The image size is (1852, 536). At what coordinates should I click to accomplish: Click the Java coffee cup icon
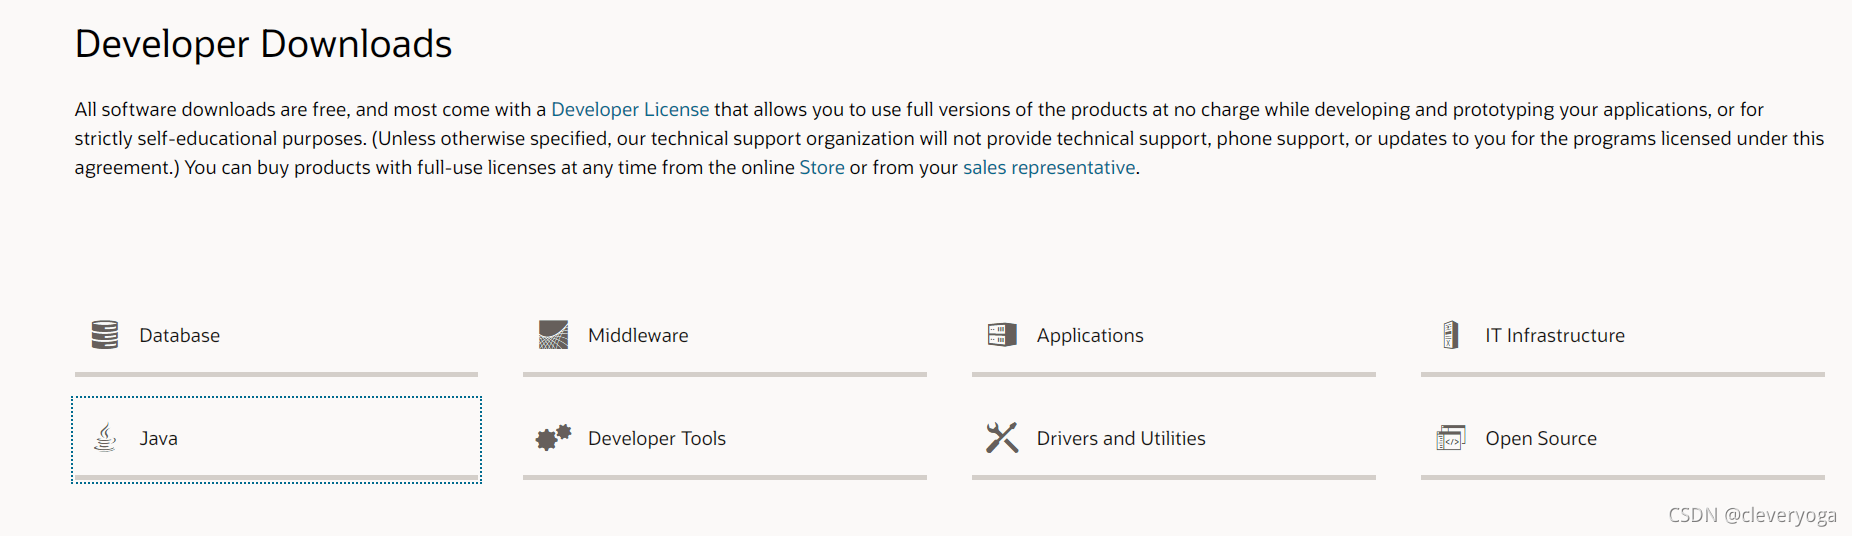[105, 438]
